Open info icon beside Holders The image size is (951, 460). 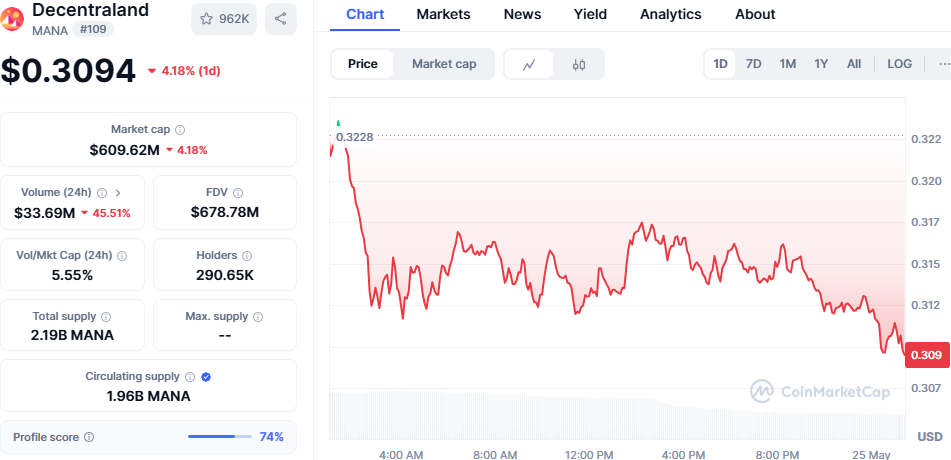pos(247,256)
